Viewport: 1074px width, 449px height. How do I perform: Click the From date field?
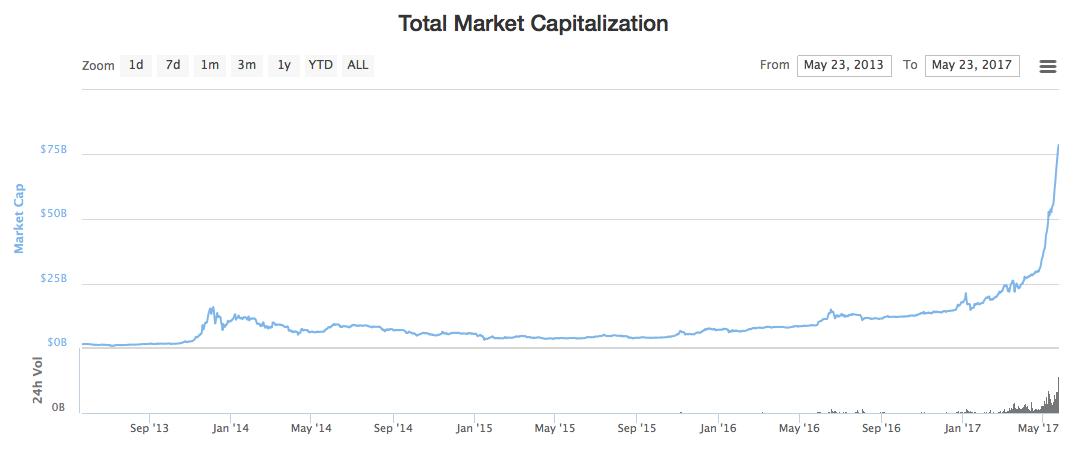844,65
